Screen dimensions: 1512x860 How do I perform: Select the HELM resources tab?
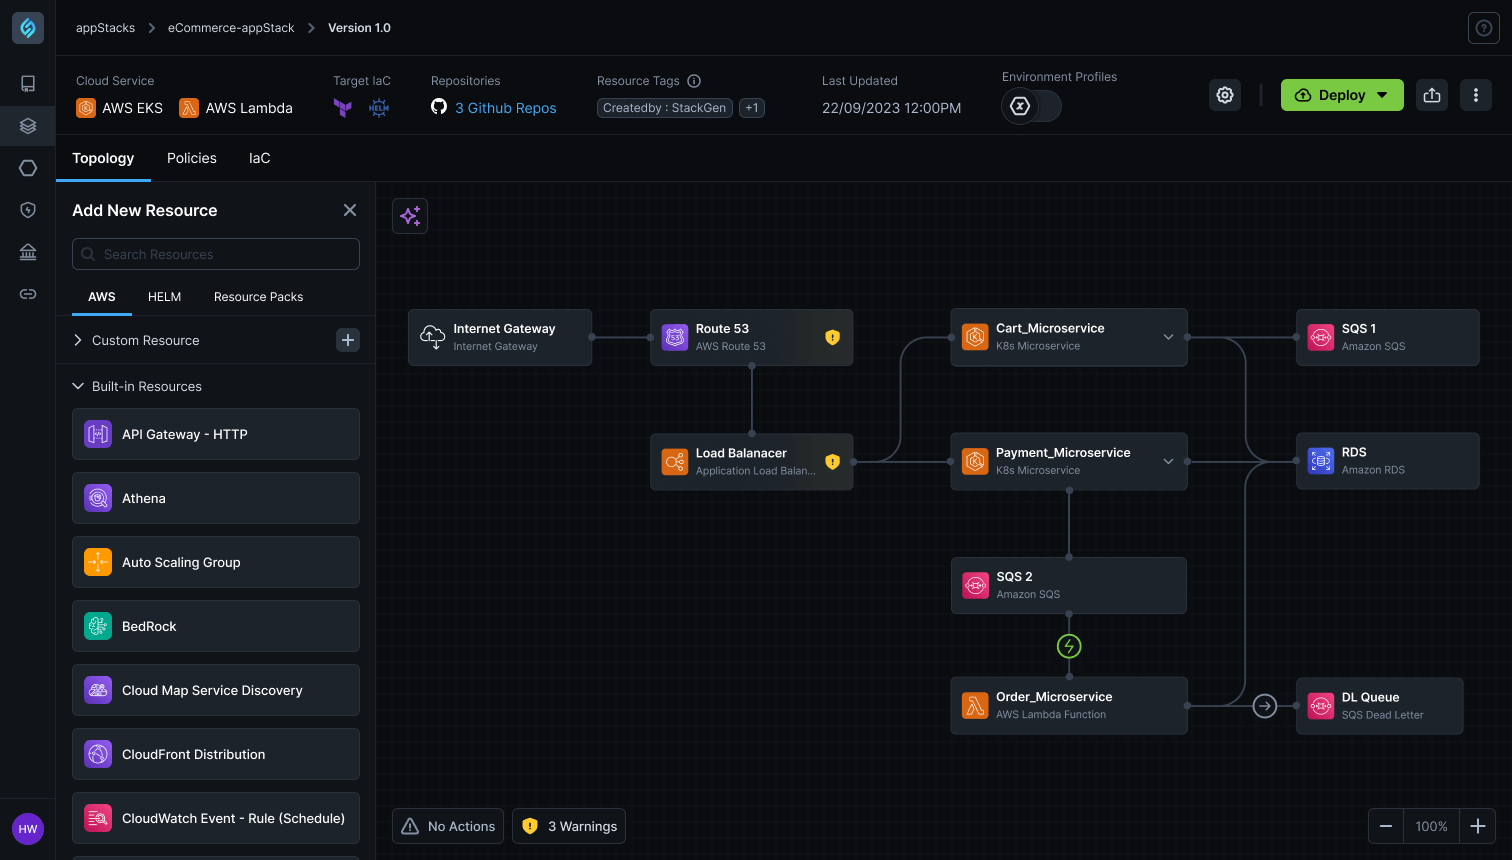[165, 297]
